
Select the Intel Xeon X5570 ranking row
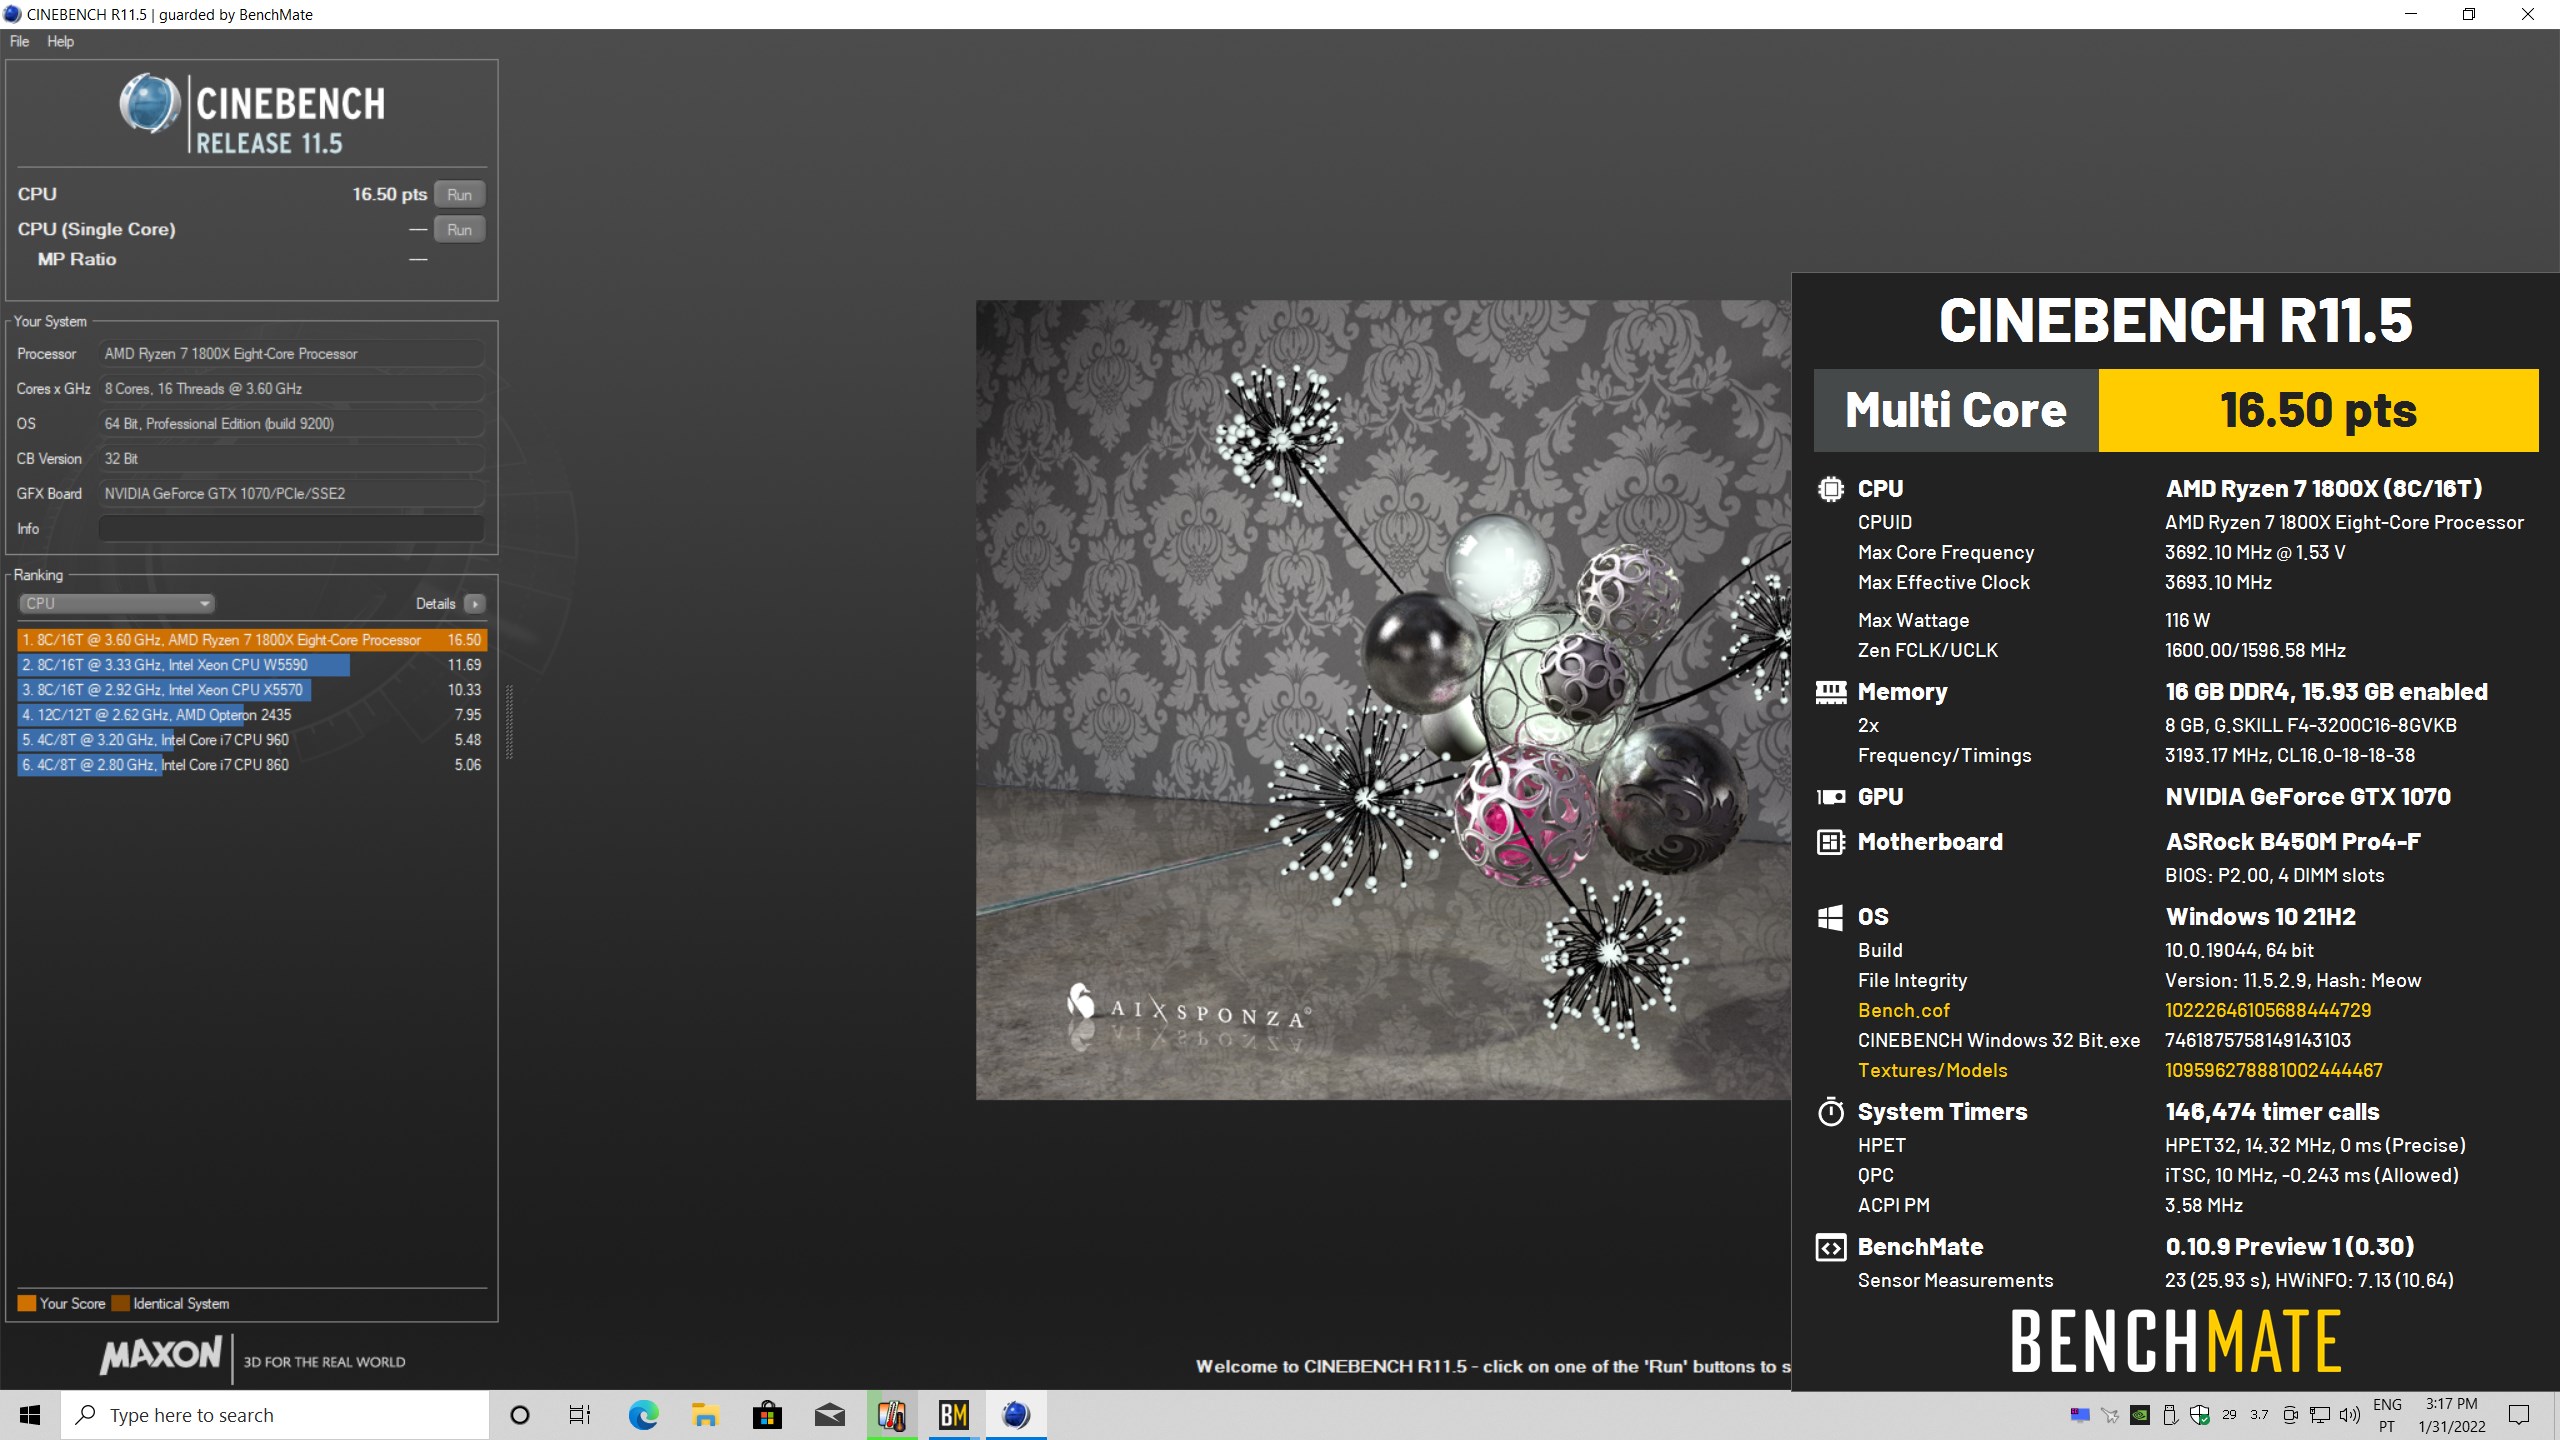252,690
